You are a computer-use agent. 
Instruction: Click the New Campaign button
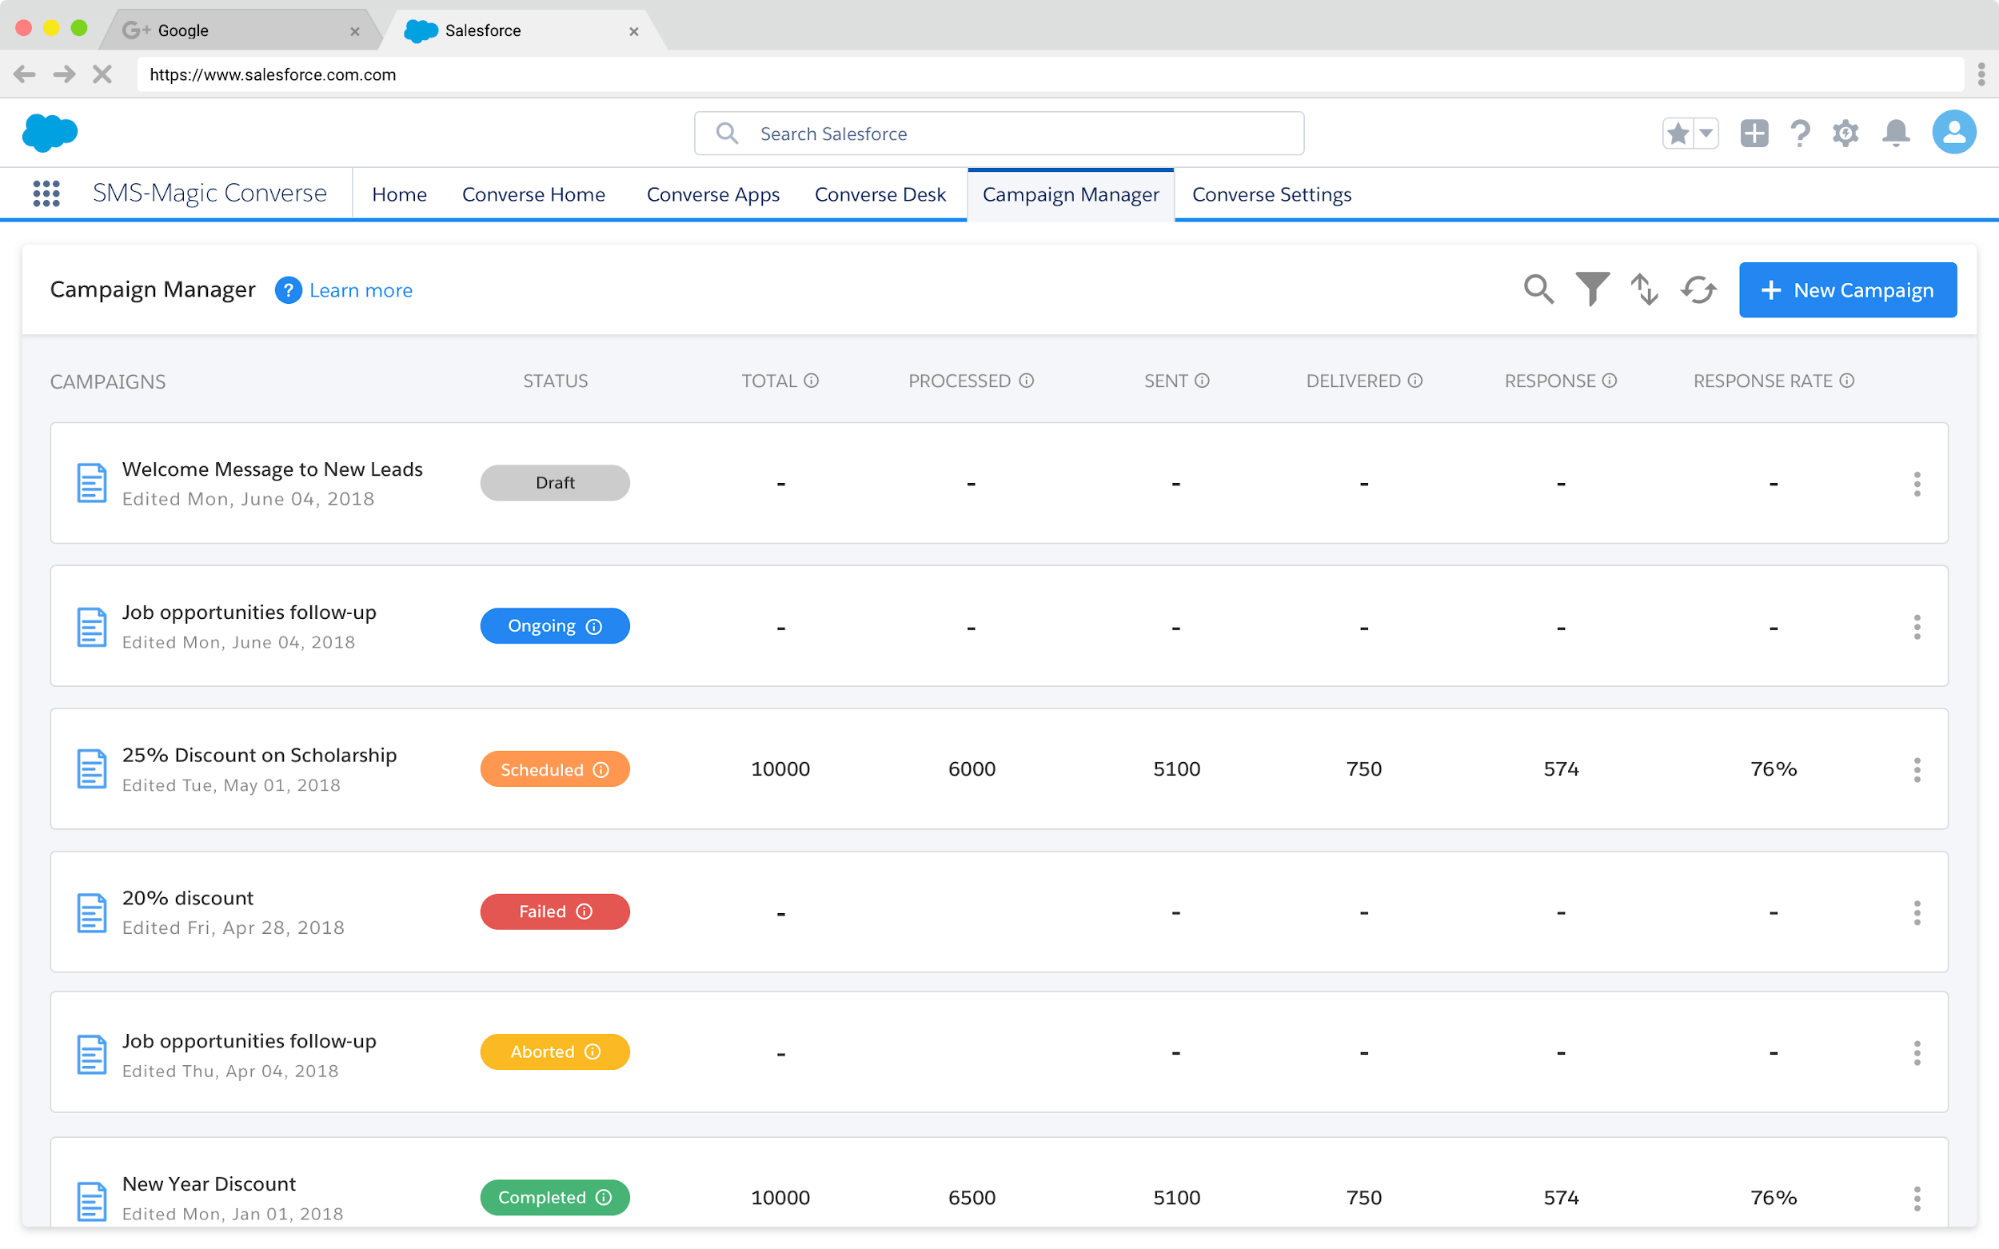click(x=1848, y=290)
